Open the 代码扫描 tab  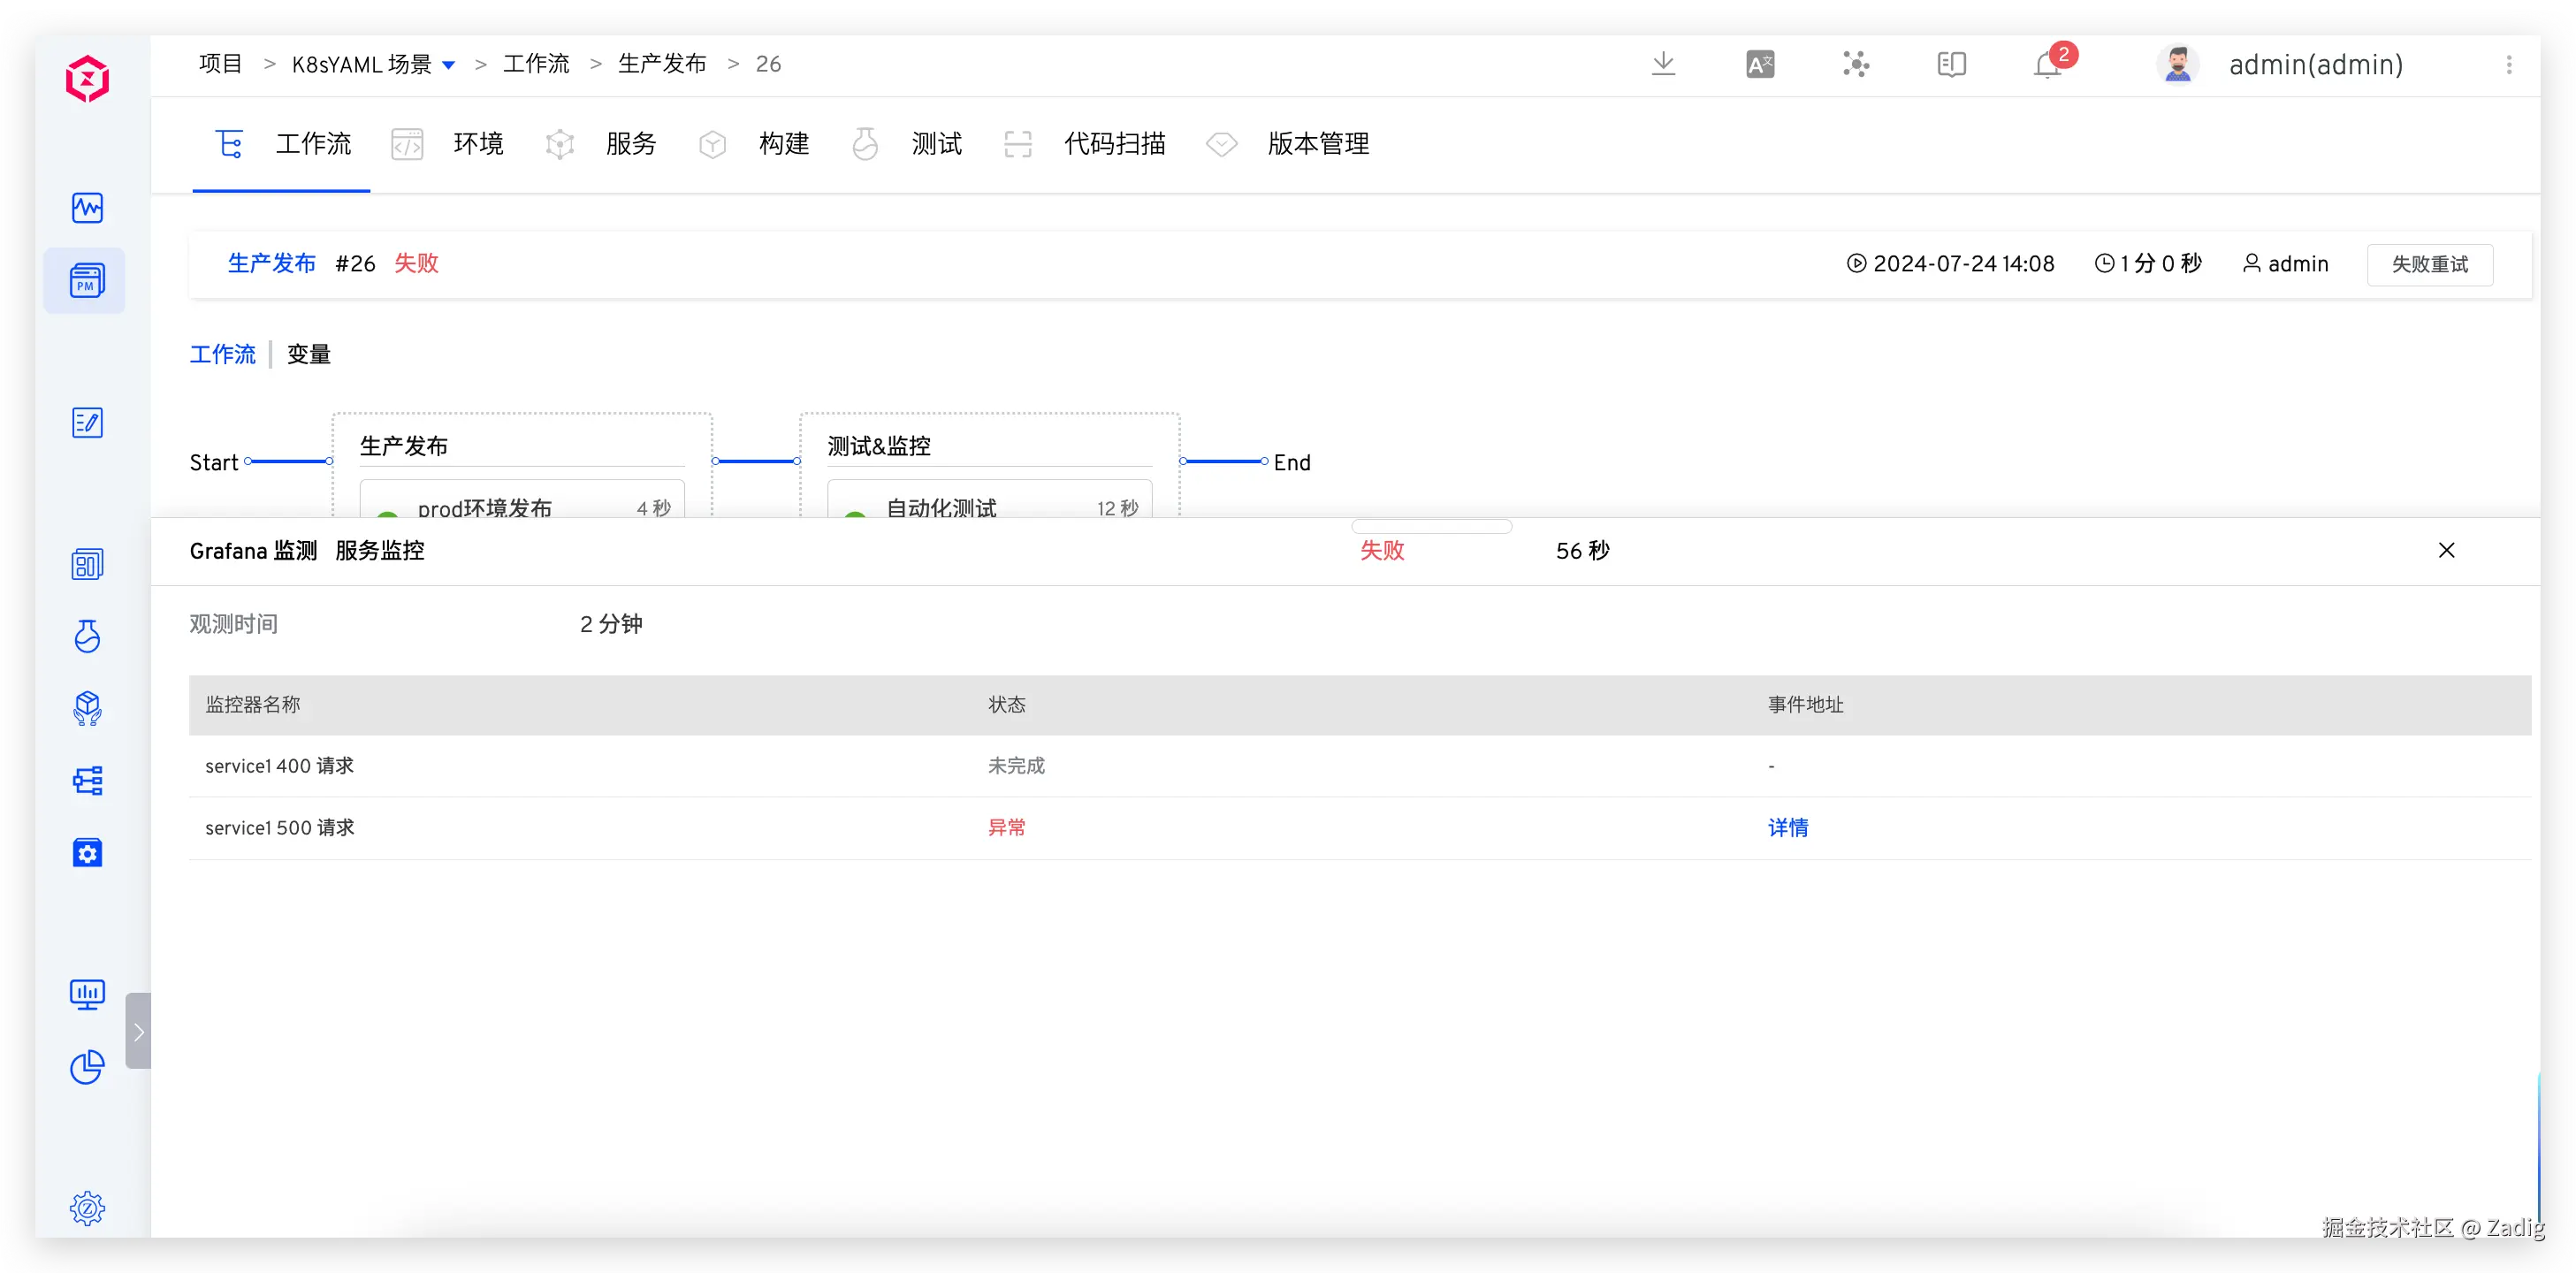click(x=1114, y=144)
